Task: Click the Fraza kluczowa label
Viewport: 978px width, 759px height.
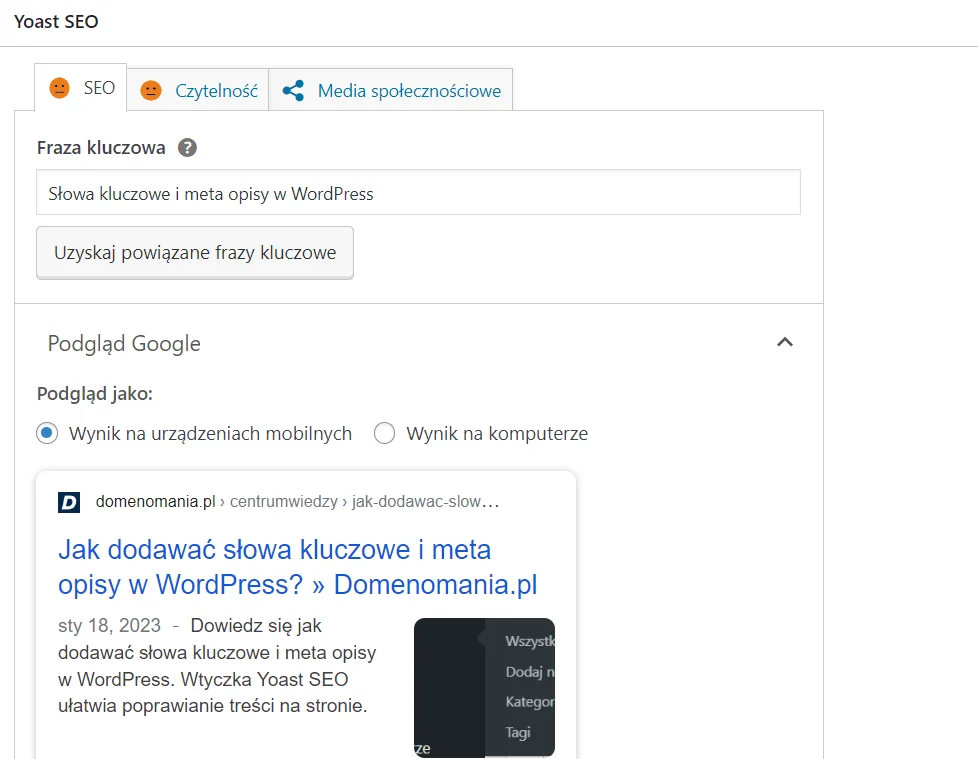Action: [101, 148]
